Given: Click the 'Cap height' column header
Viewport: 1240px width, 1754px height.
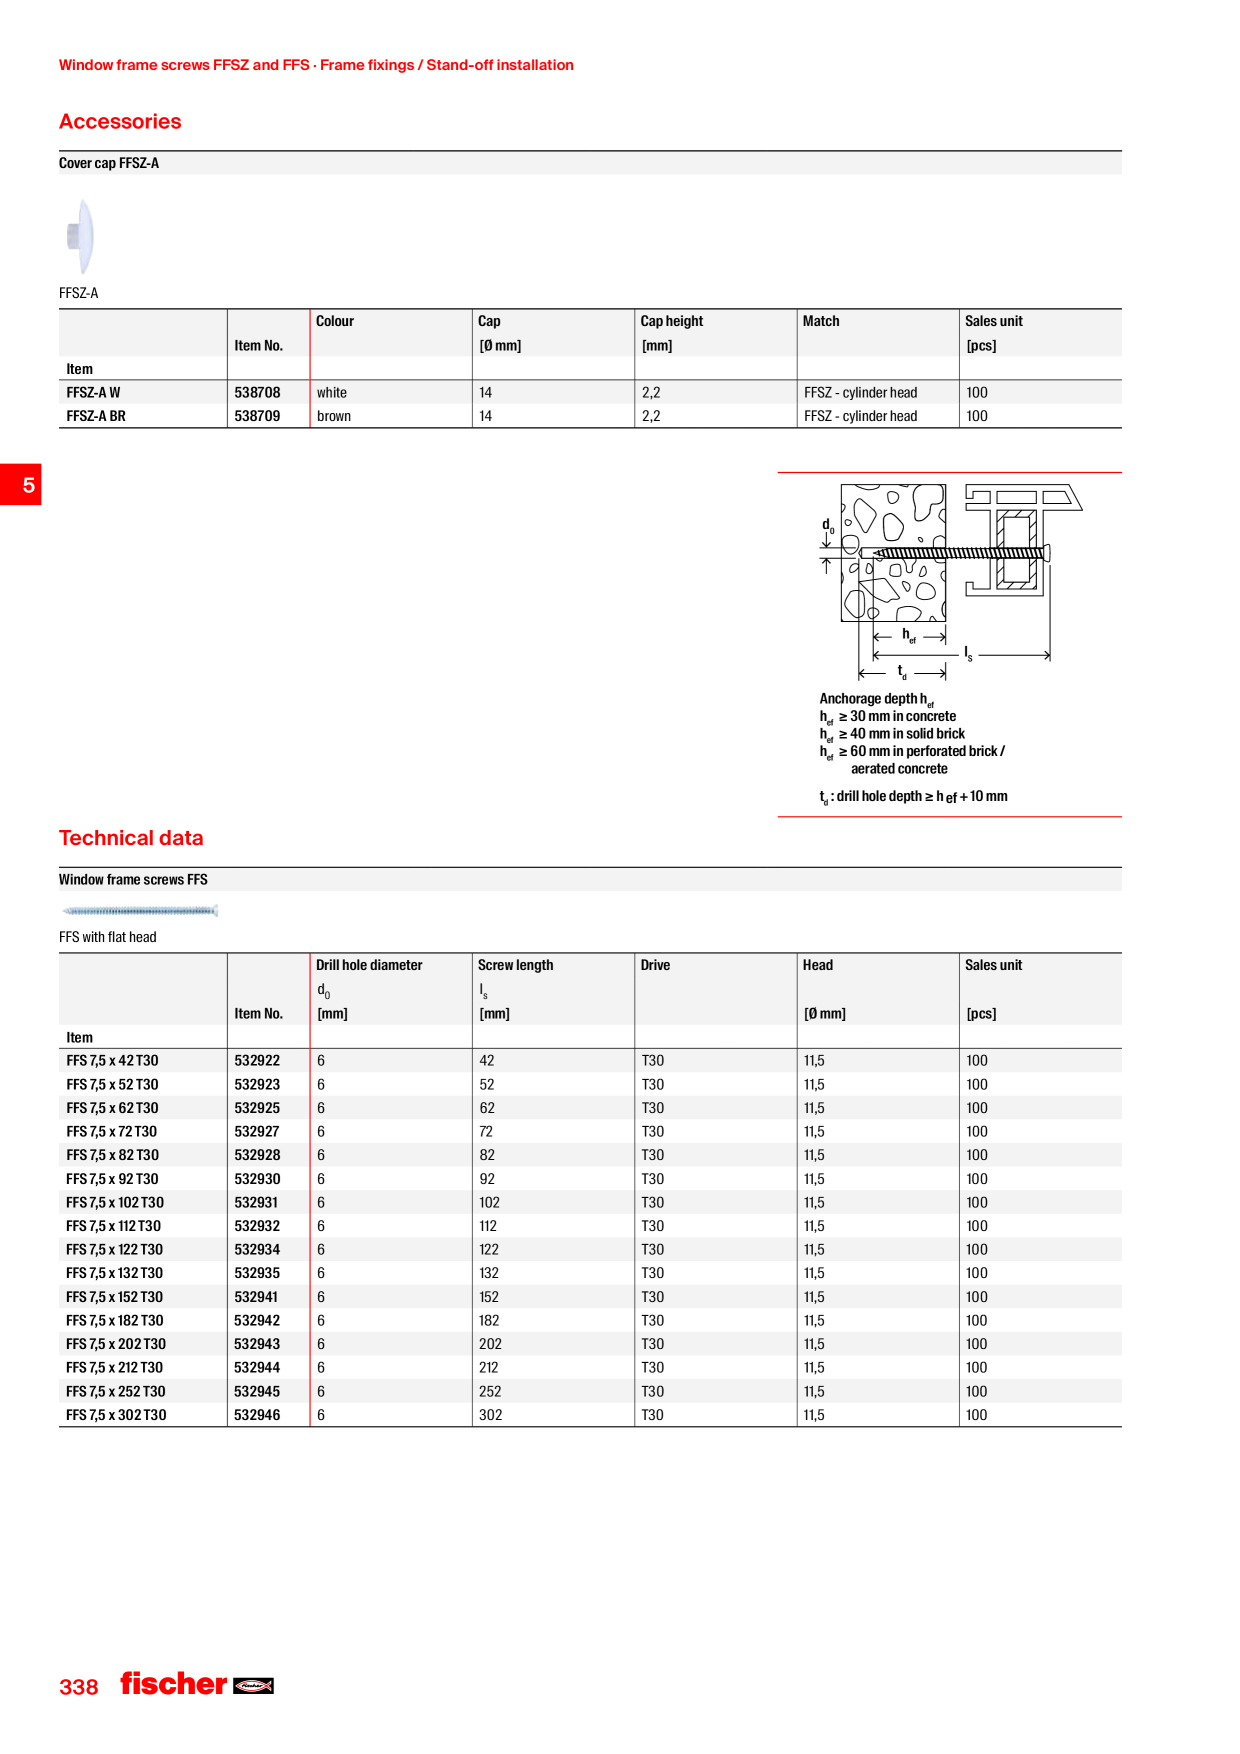Looking at the screenshot, I should pyautogui.click(x=672, y=321).
